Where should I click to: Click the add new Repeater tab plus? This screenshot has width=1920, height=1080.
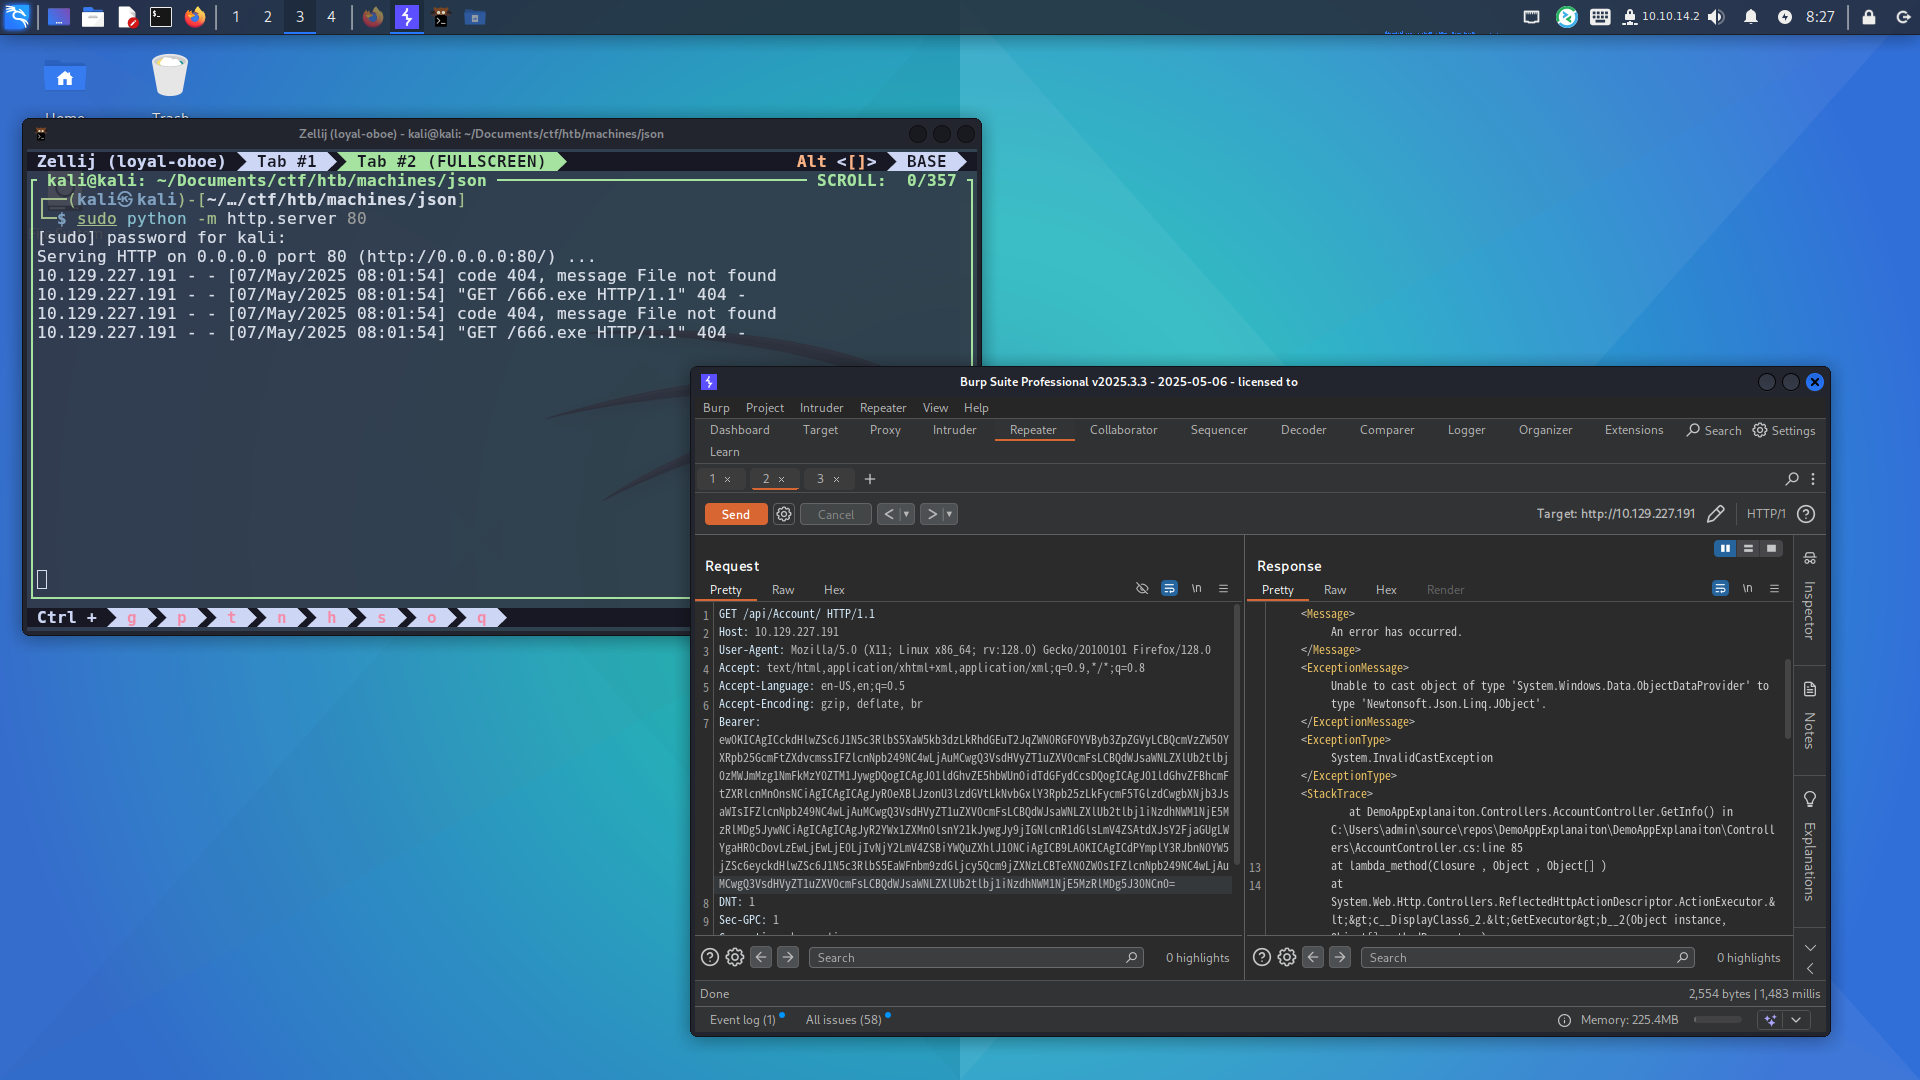pos(870,479)
